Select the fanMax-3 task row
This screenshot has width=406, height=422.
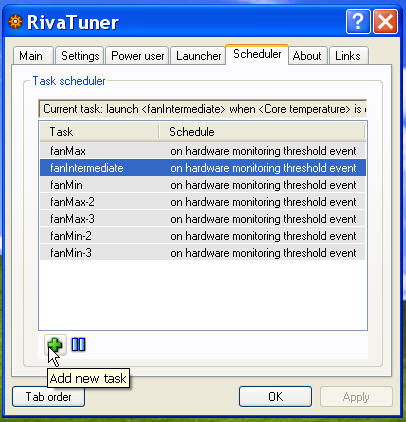pos(203,219)
